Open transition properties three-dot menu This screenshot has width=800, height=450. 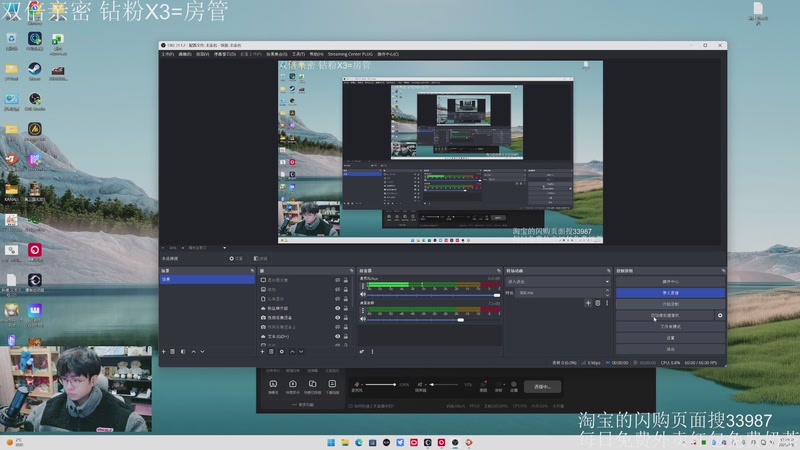coord(607,303)
